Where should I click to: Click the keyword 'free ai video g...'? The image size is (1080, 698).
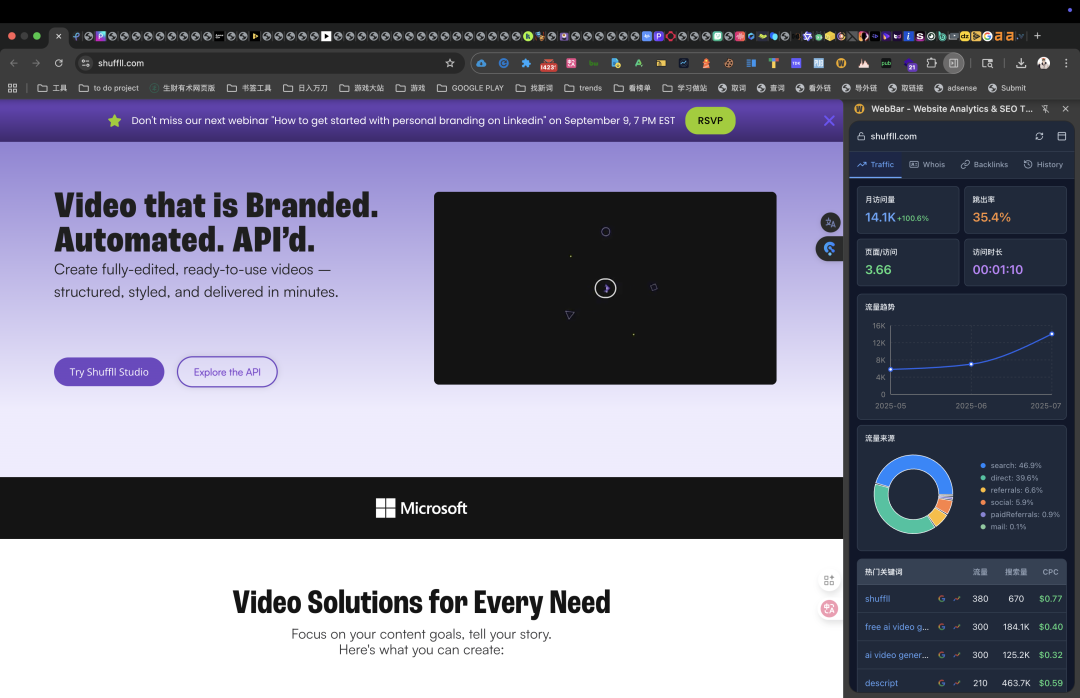897,627
